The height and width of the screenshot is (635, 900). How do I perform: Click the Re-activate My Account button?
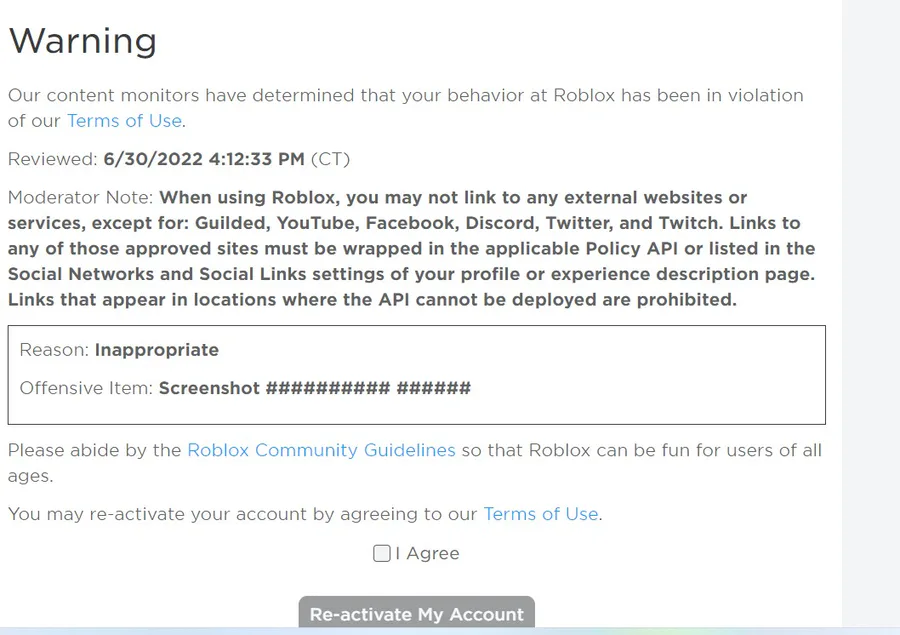416,613
